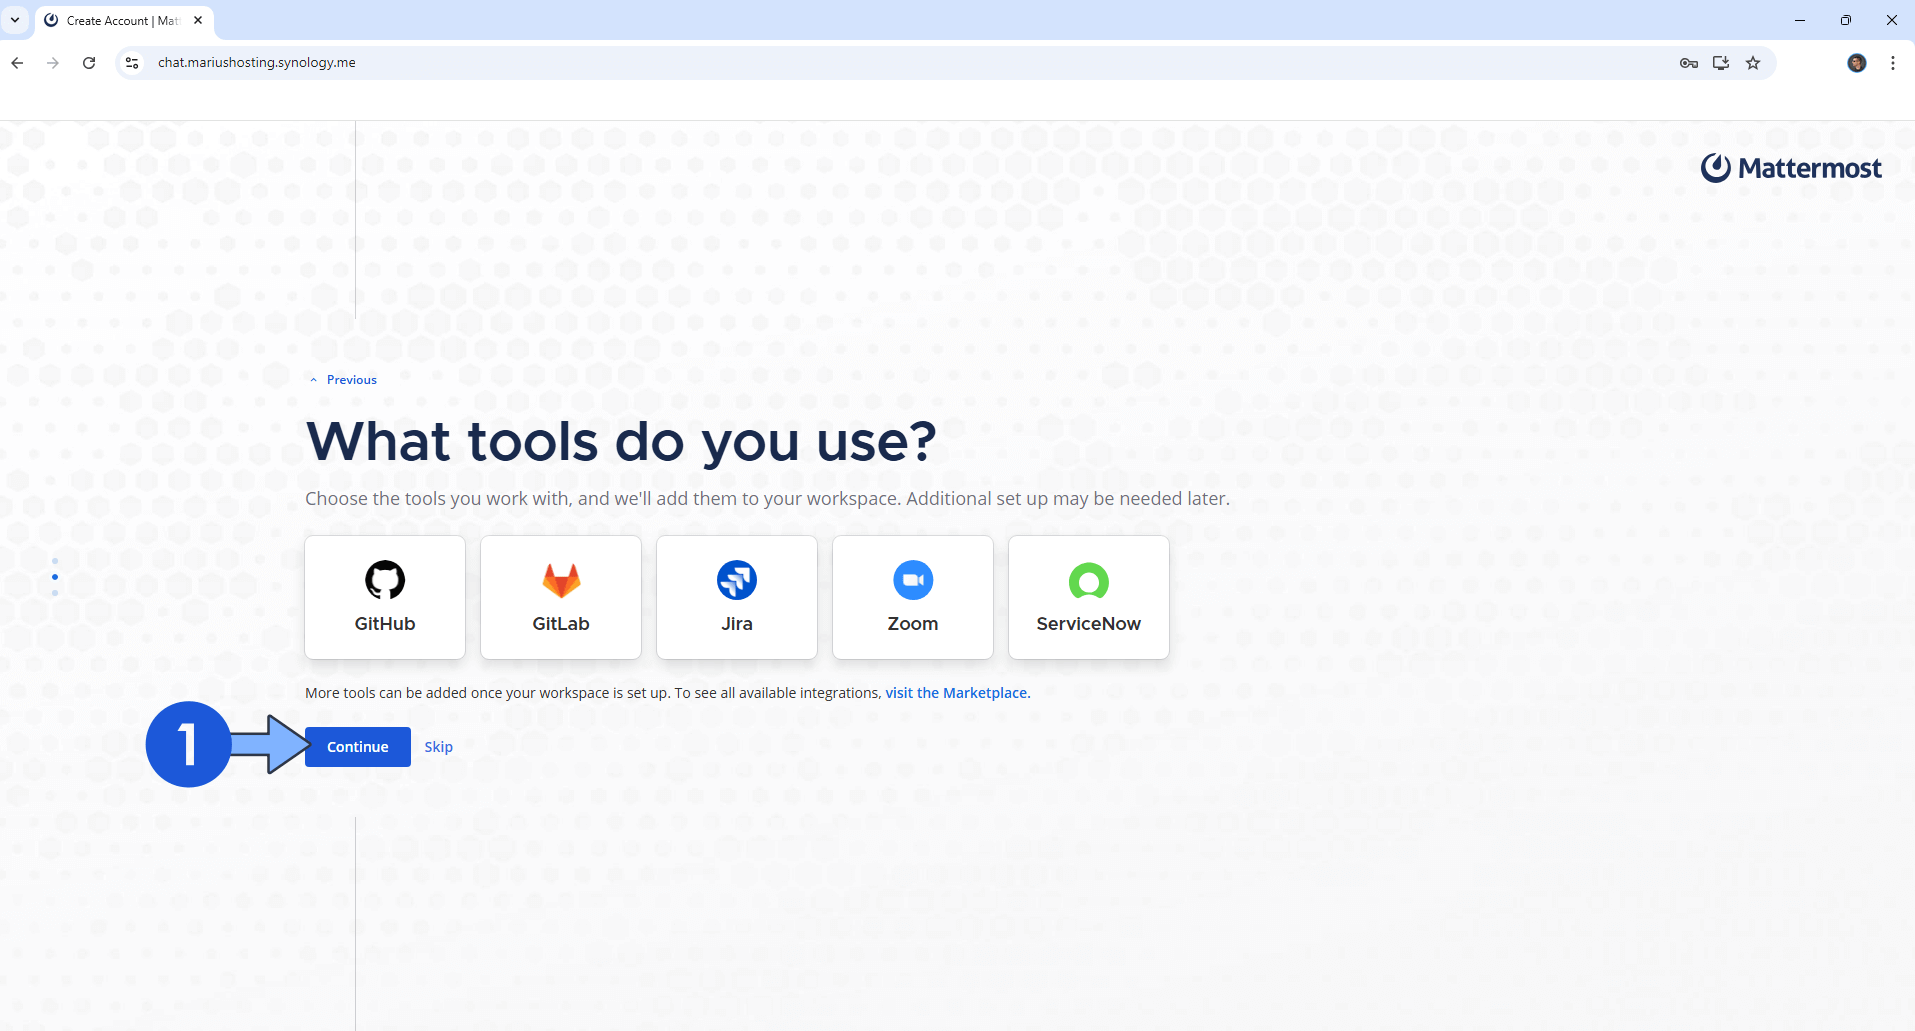Screen dimensions: 1915x1031
Task: Toggle the Jira integration card
Action: coord(737,597)
